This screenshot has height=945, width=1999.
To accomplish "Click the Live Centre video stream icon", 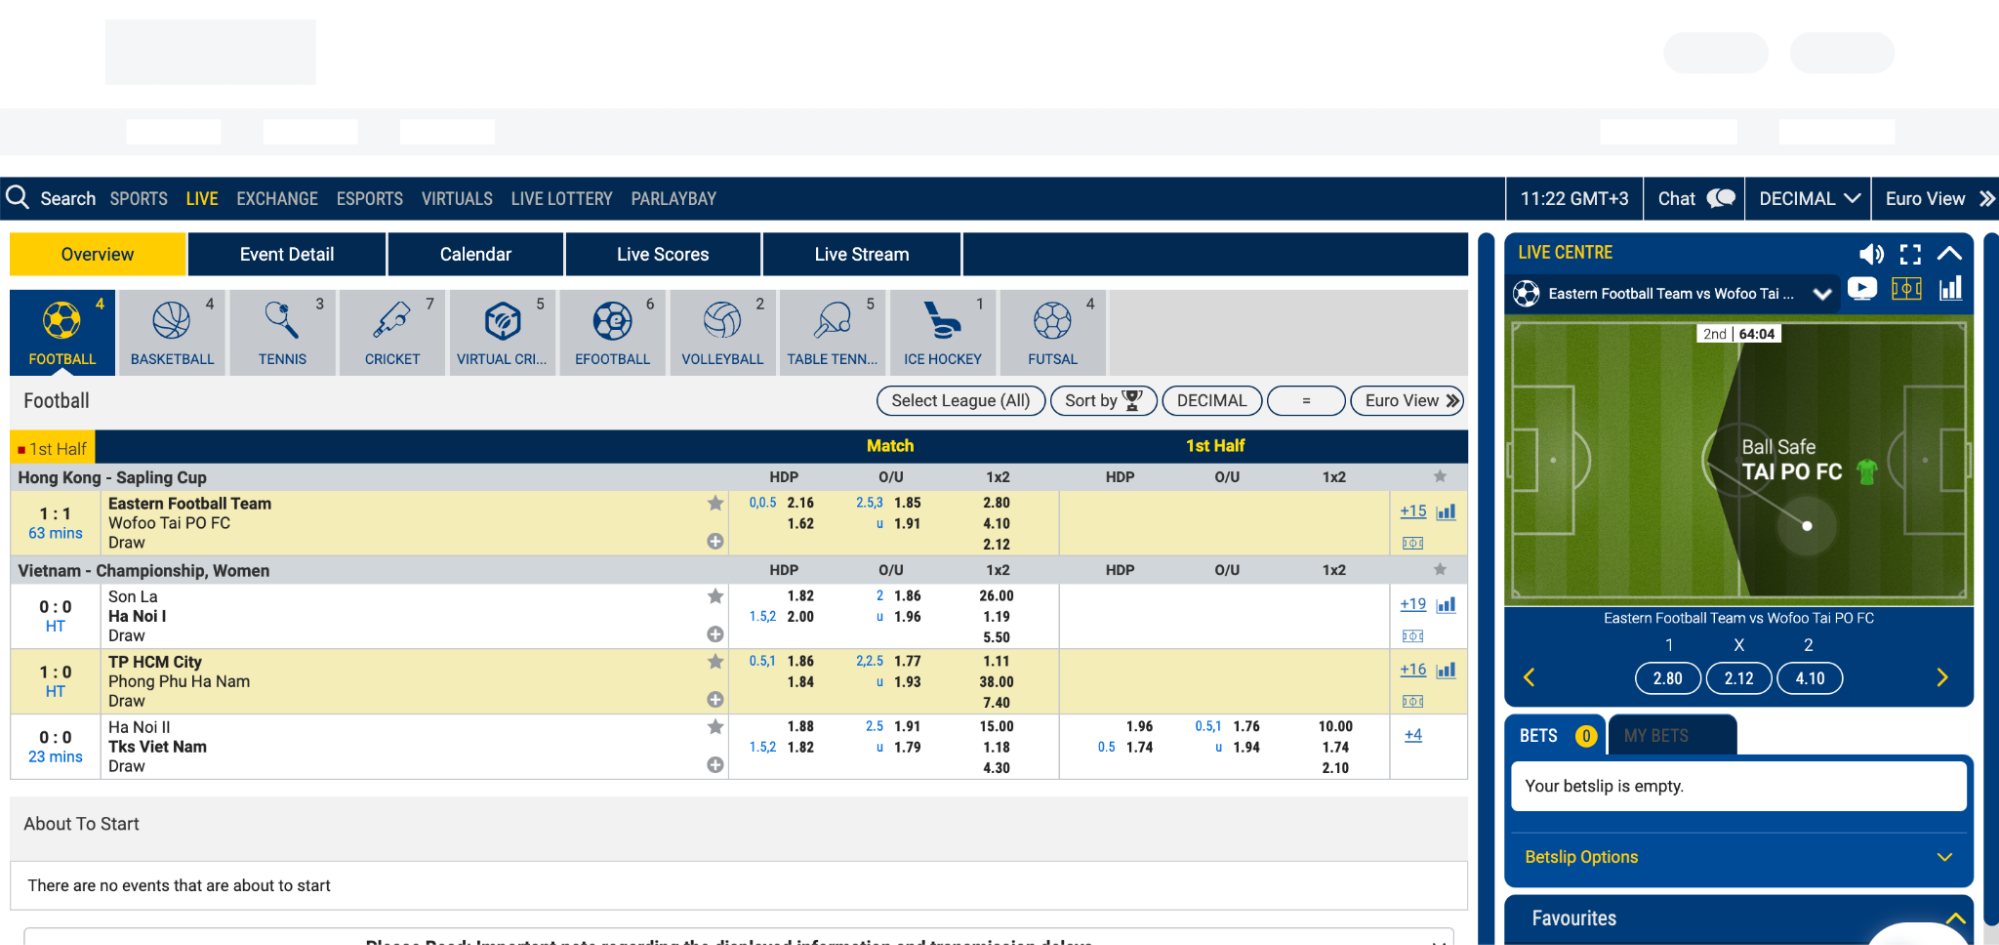I will tap(1862, 290).
